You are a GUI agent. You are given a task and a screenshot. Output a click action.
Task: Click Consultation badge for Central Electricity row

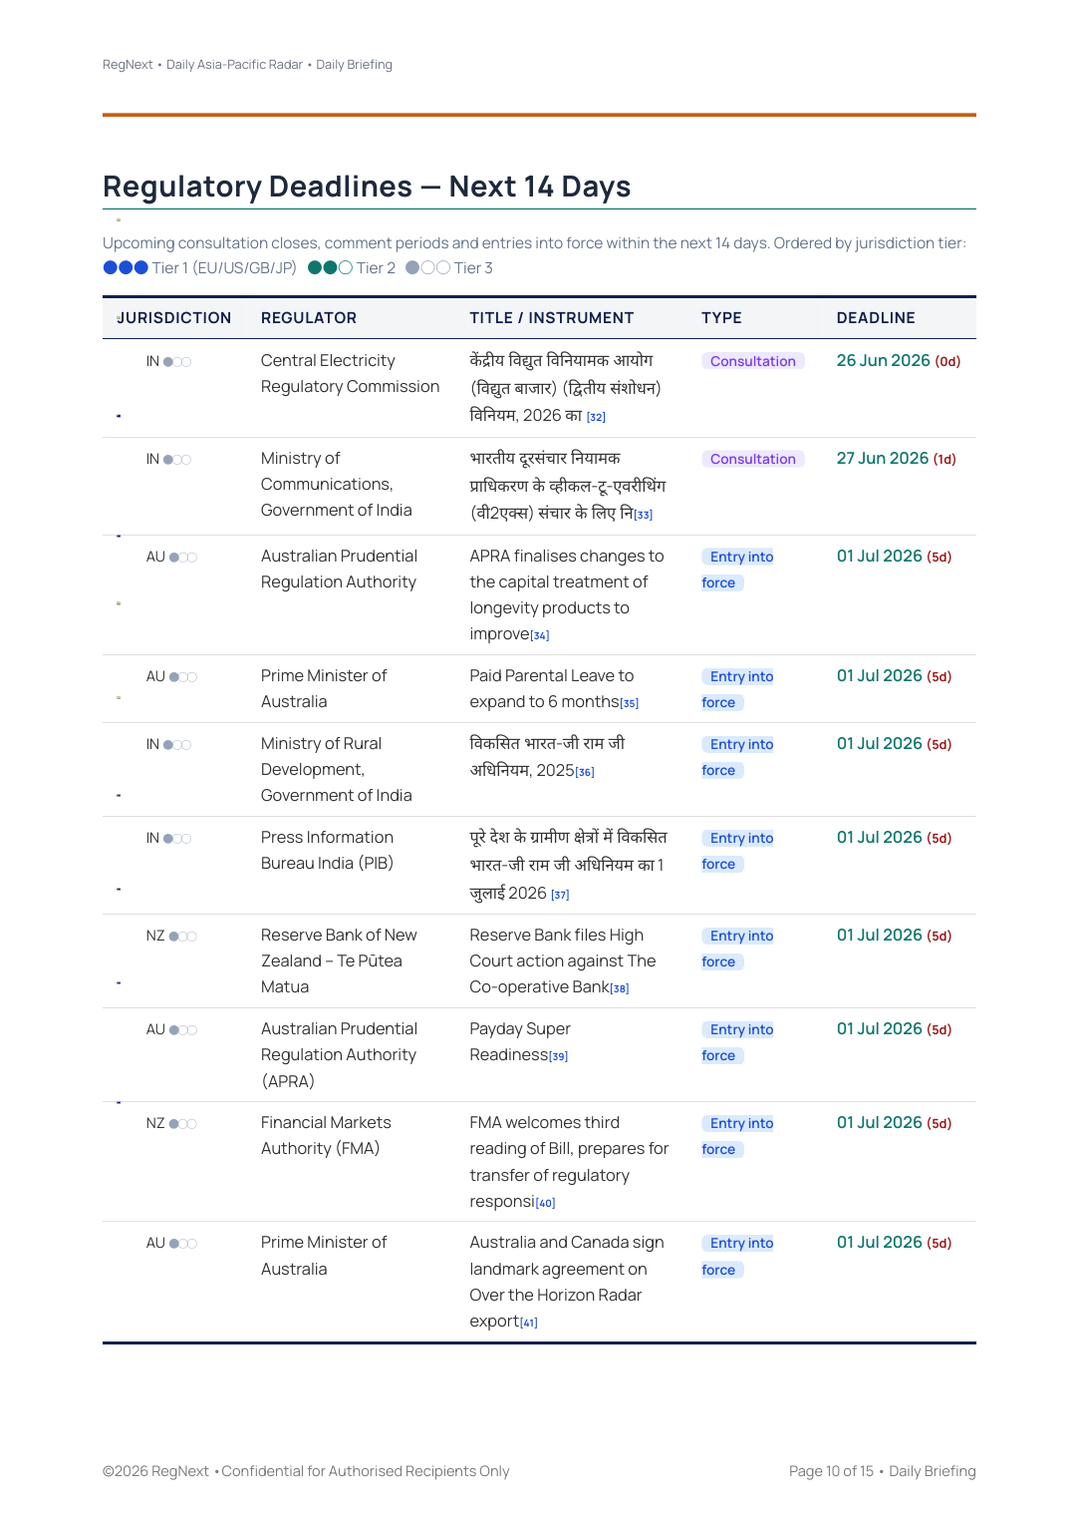click(x=753, y=362)
